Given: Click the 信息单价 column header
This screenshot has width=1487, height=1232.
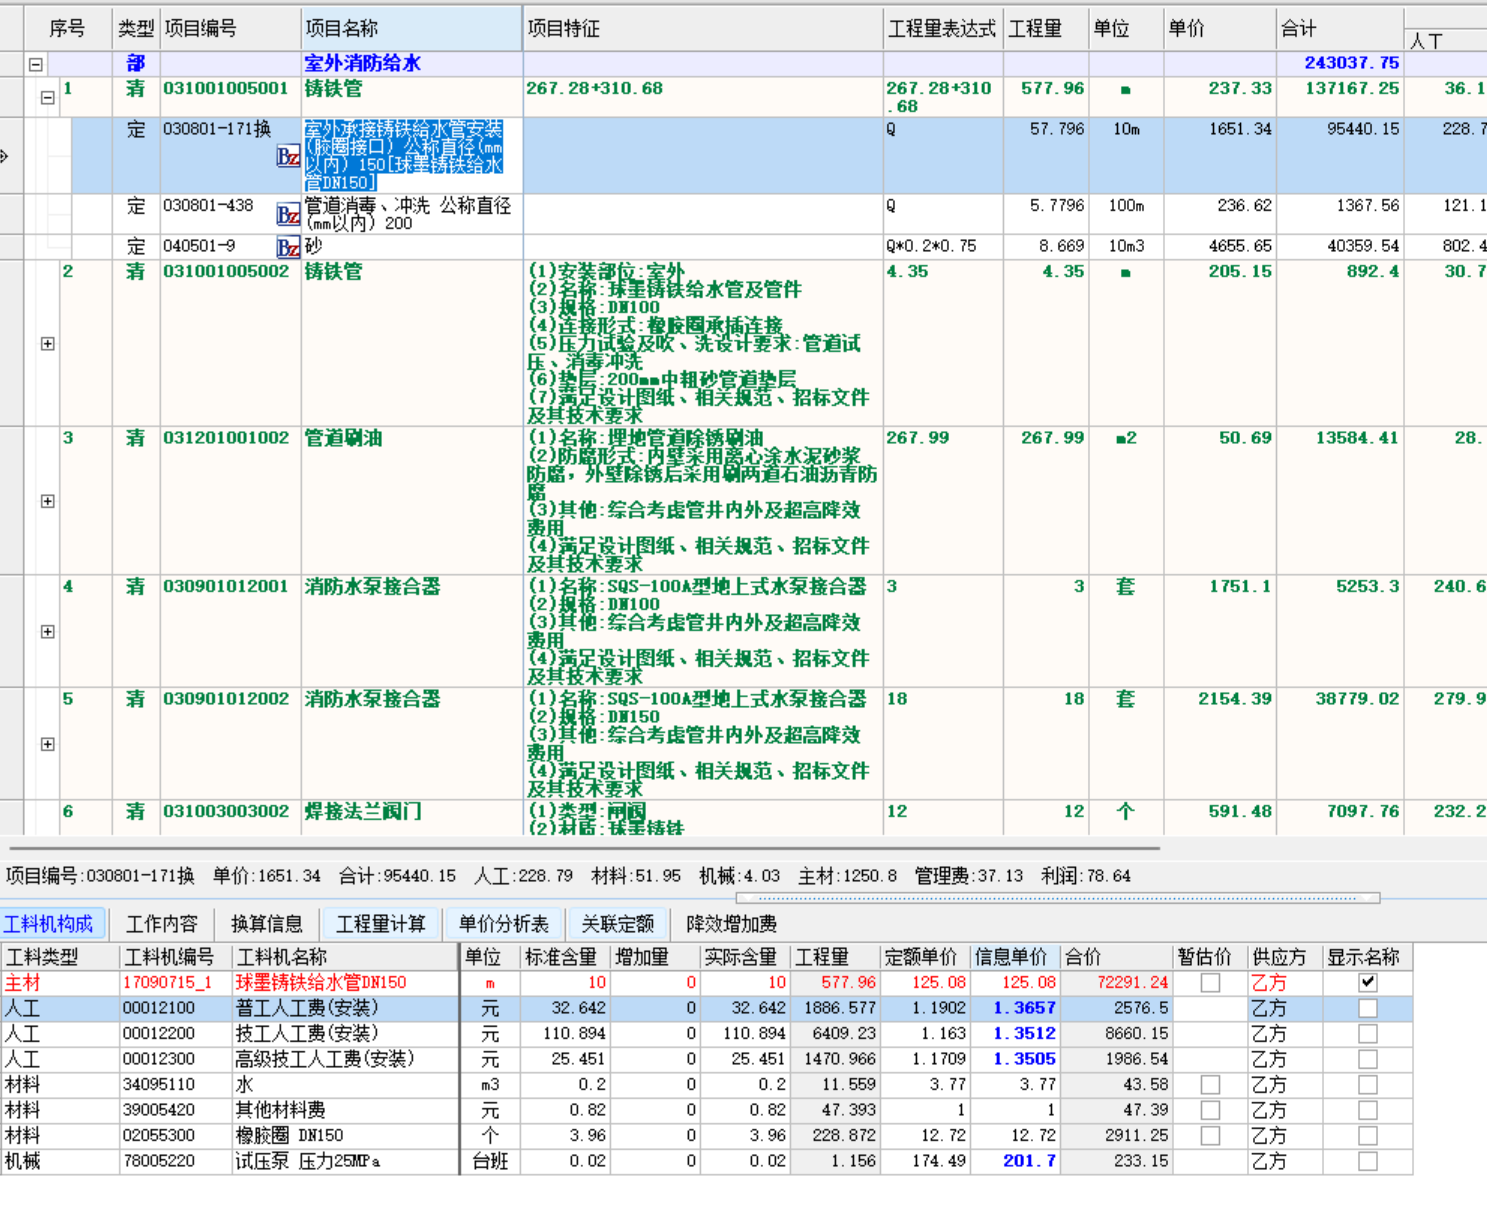Looking at the screenshot, I should tap(1015, 957).
